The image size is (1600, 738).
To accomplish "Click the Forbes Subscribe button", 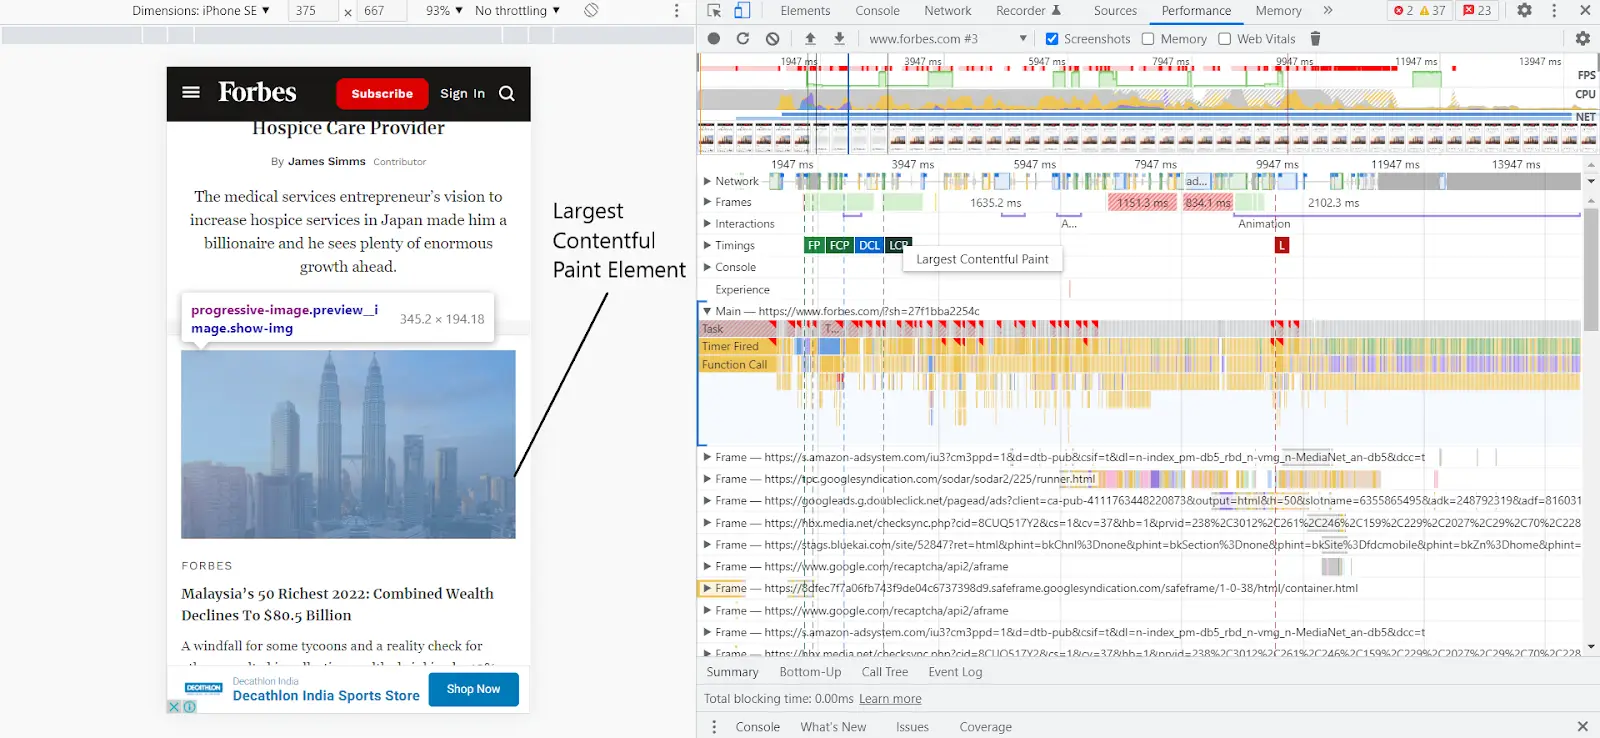I will [x=382, y=94].
